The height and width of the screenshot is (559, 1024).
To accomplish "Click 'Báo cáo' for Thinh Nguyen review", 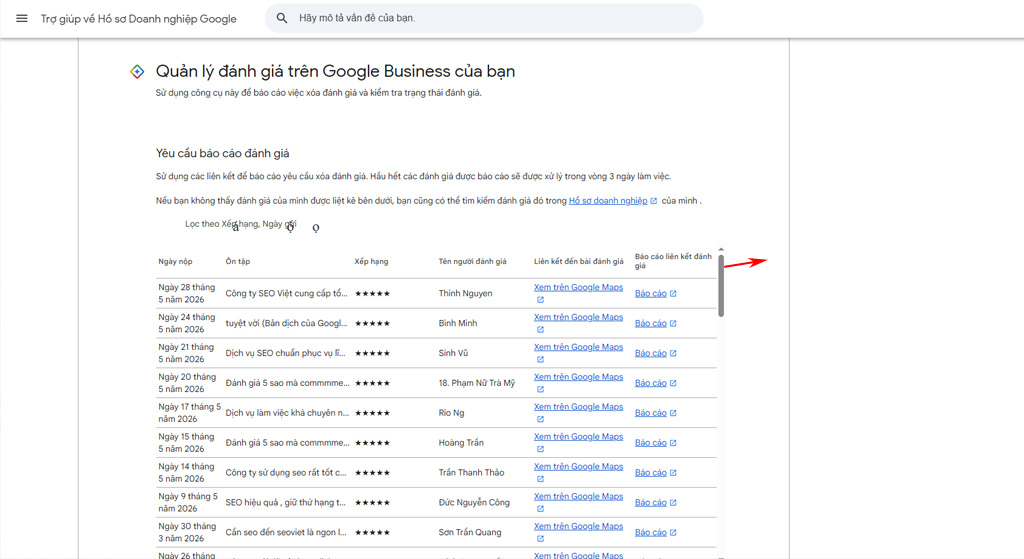I will click(x=650, y=293).
